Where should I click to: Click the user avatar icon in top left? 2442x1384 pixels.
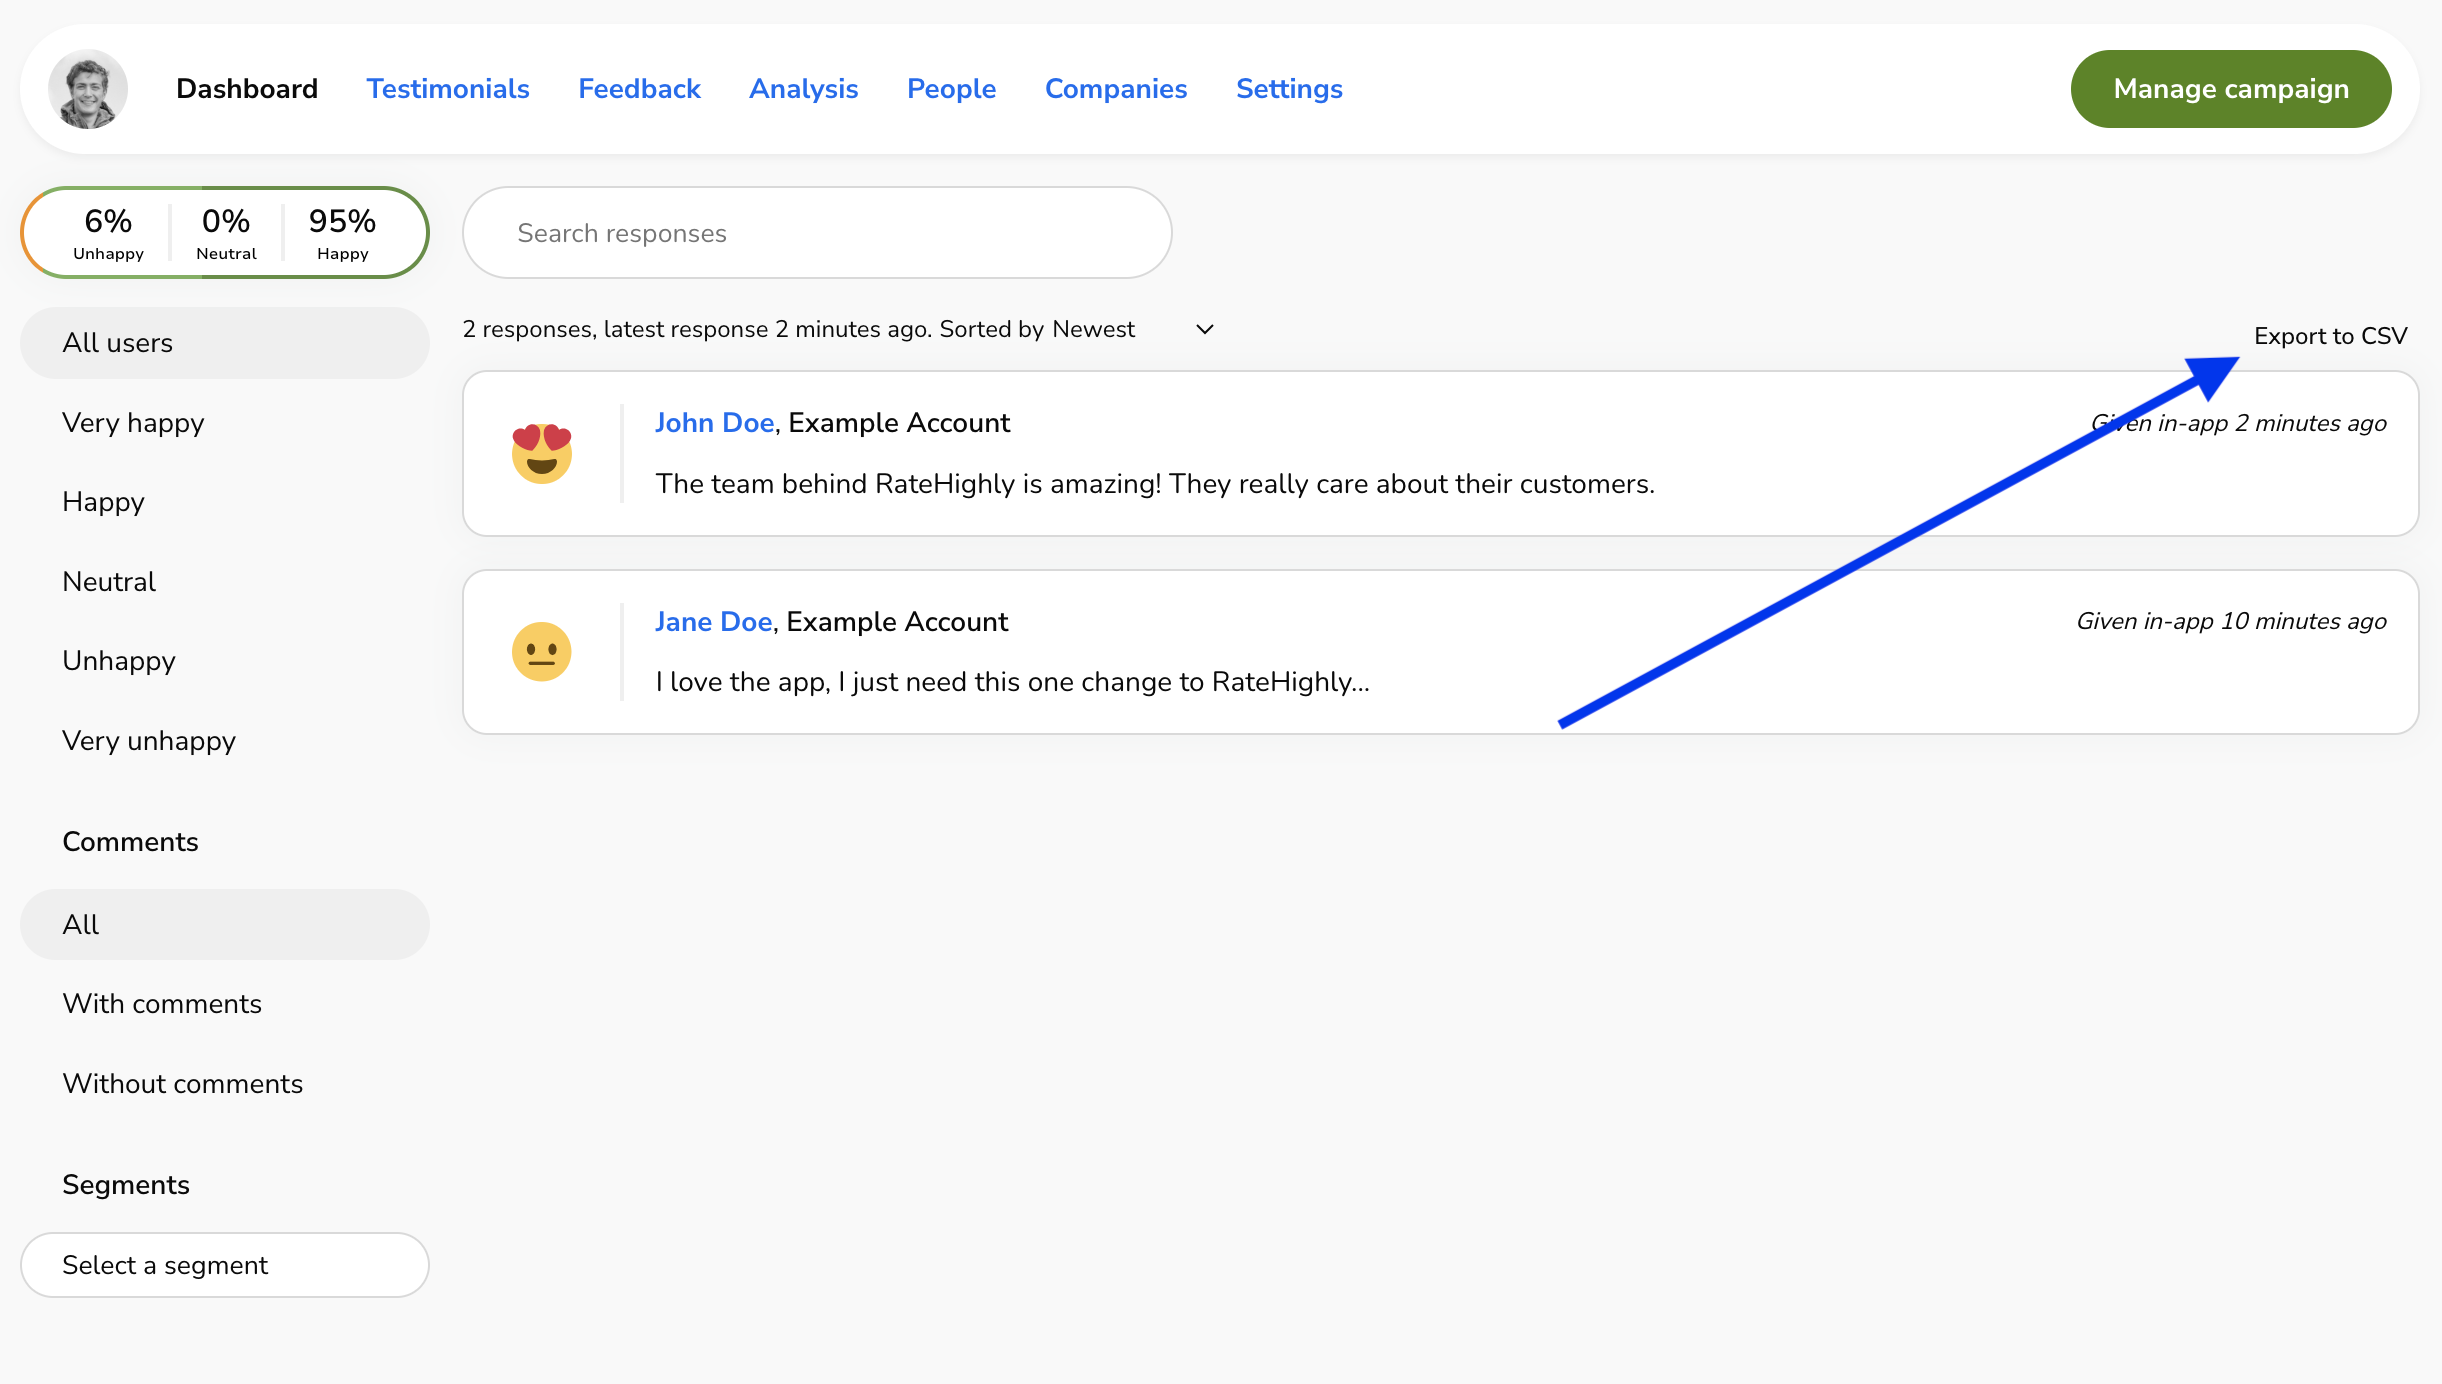pos(87,89)
